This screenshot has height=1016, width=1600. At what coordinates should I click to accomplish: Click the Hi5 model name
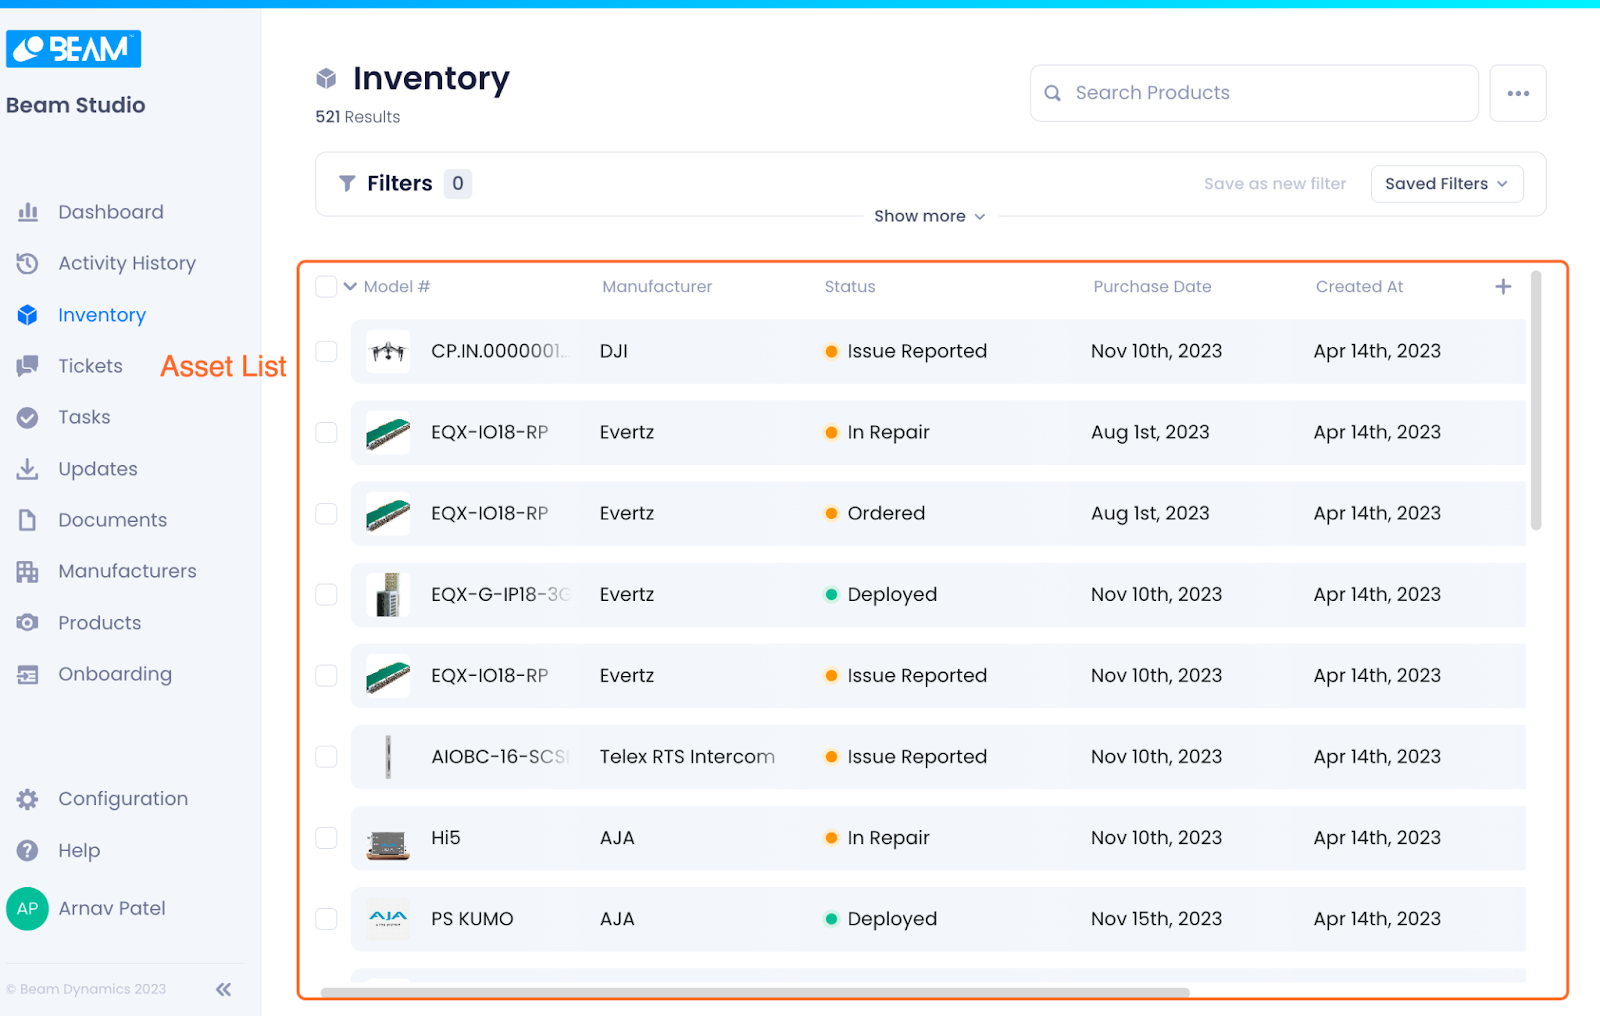446,838
